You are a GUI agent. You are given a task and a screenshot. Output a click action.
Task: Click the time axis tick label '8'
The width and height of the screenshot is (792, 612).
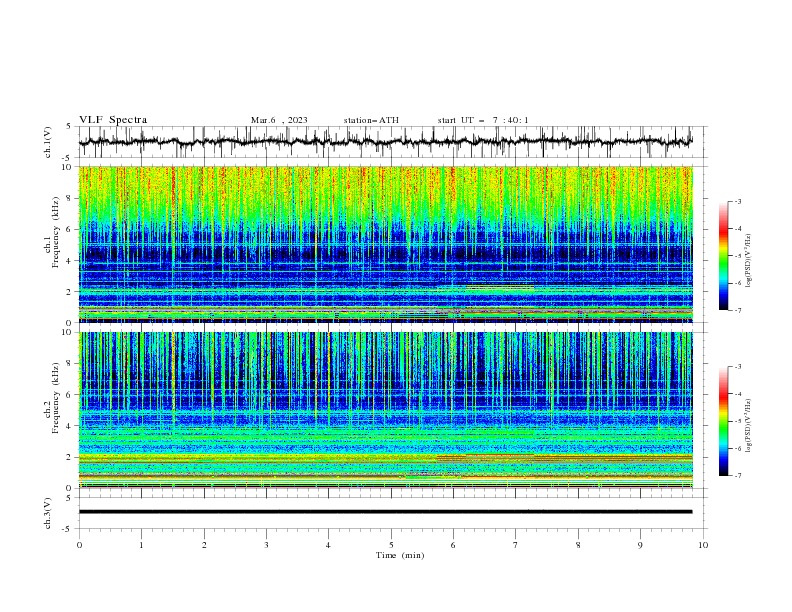point(578,545)
